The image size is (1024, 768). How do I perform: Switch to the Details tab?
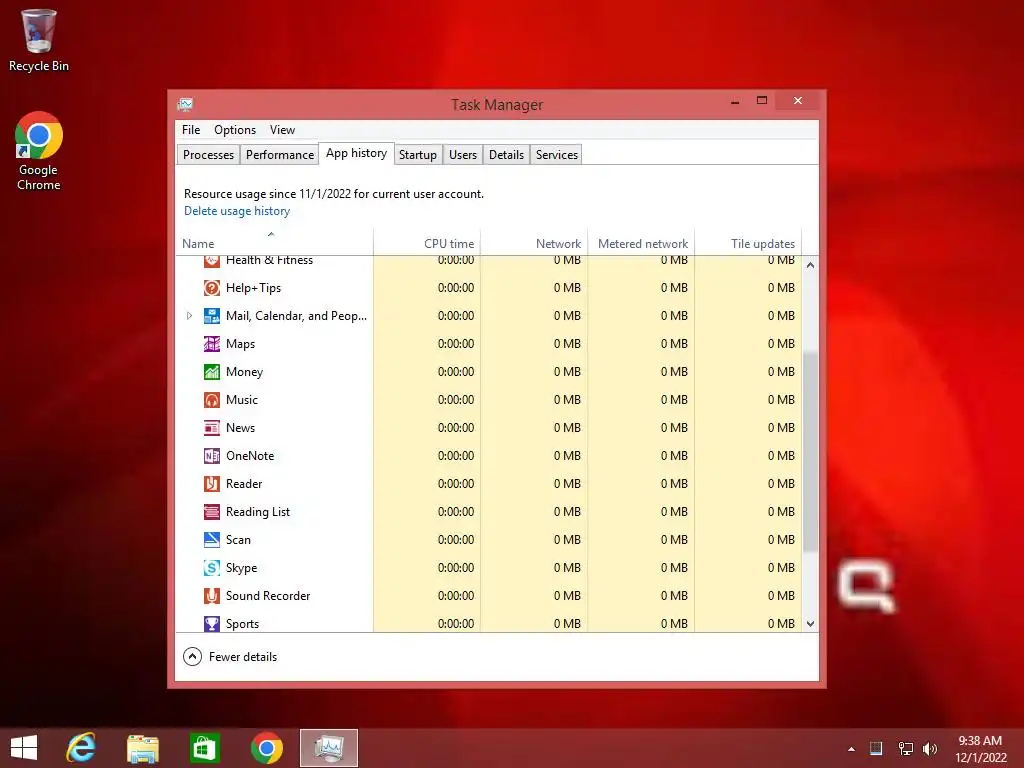pyautogui.click(x=506, y=155)
